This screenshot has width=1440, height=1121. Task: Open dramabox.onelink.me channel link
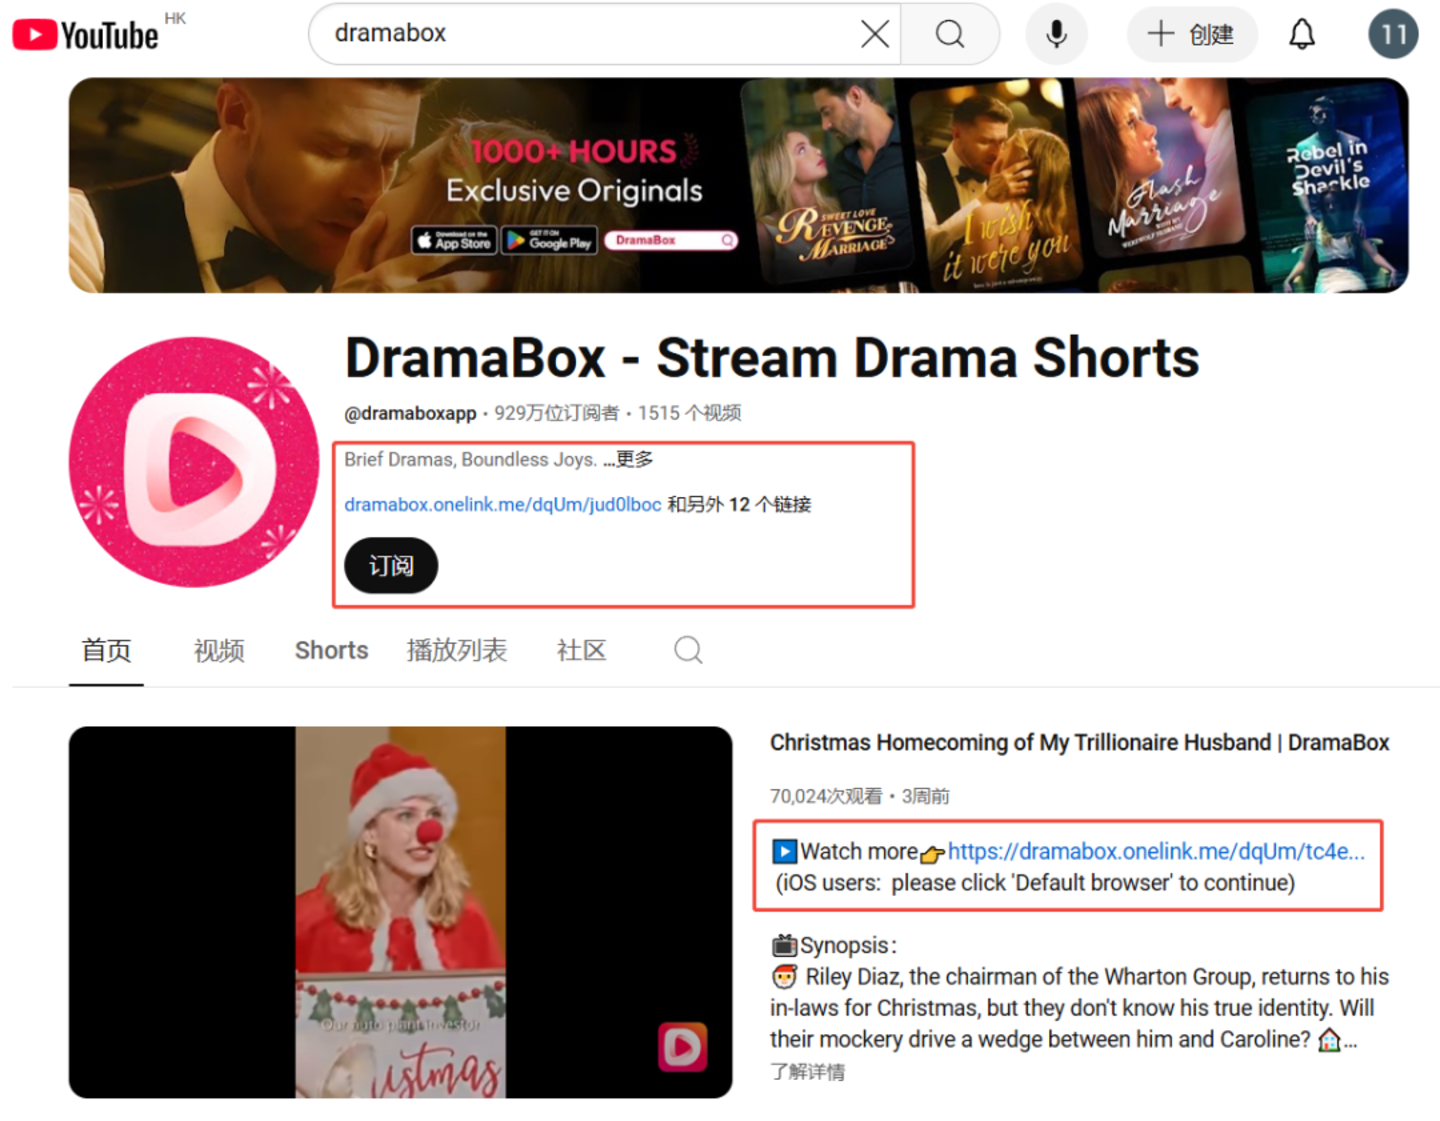coord(502,505)
